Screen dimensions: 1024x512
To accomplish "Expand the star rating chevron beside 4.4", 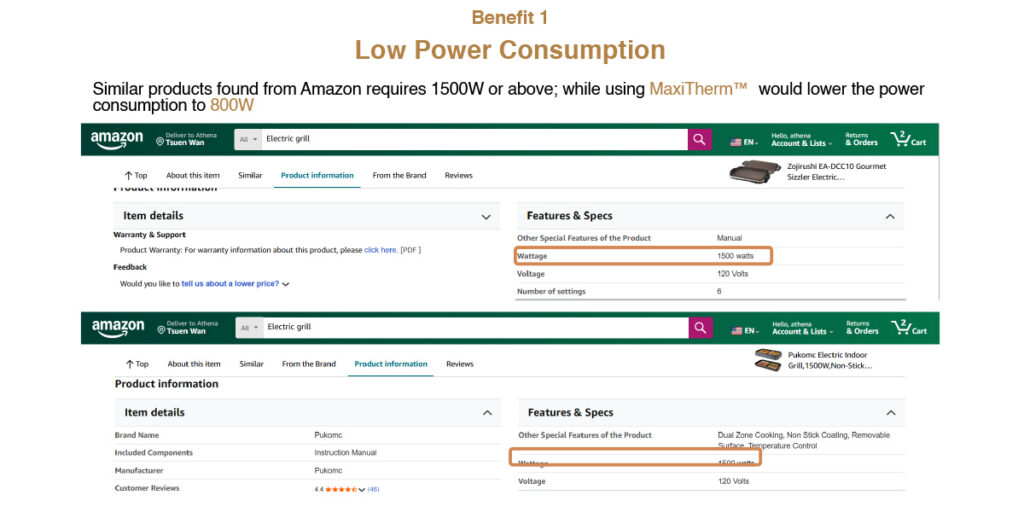I will (361, 489).
